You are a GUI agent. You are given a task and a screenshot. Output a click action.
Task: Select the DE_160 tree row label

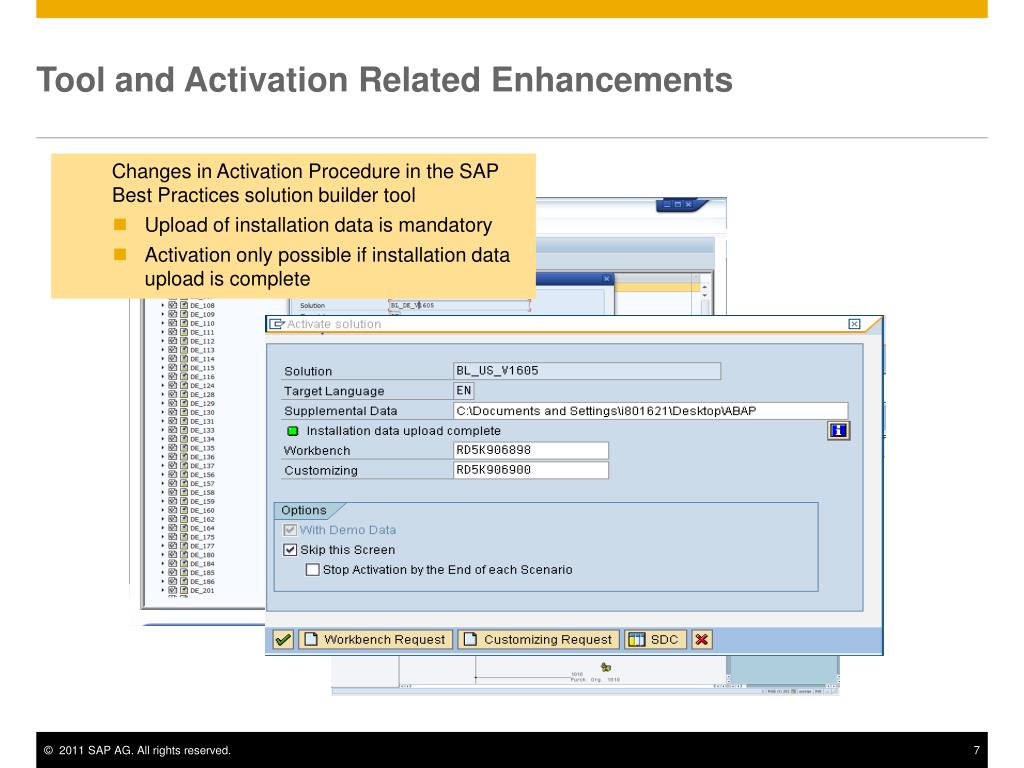click(202, 511)
